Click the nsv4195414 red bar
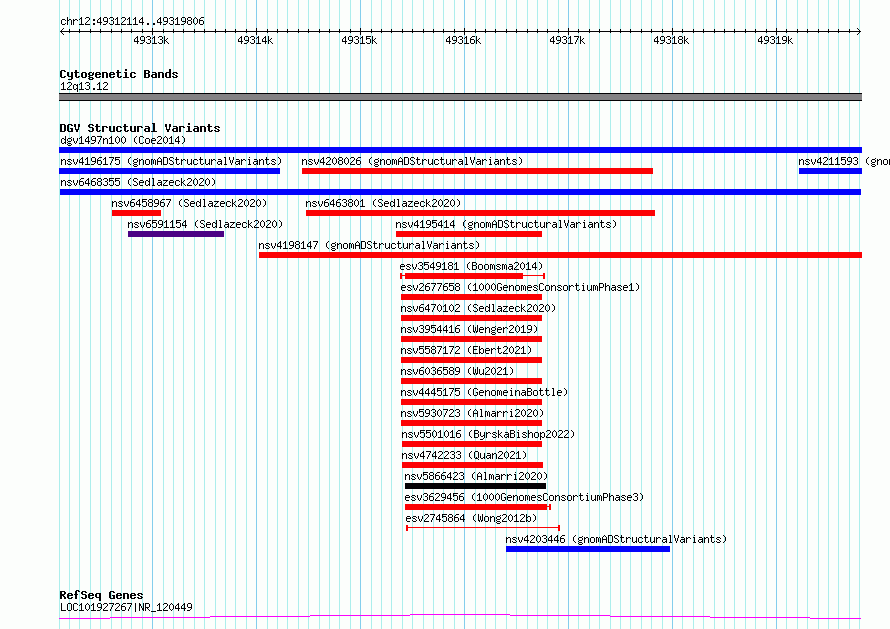Screen dimensions: 890x629 (469, 234)
